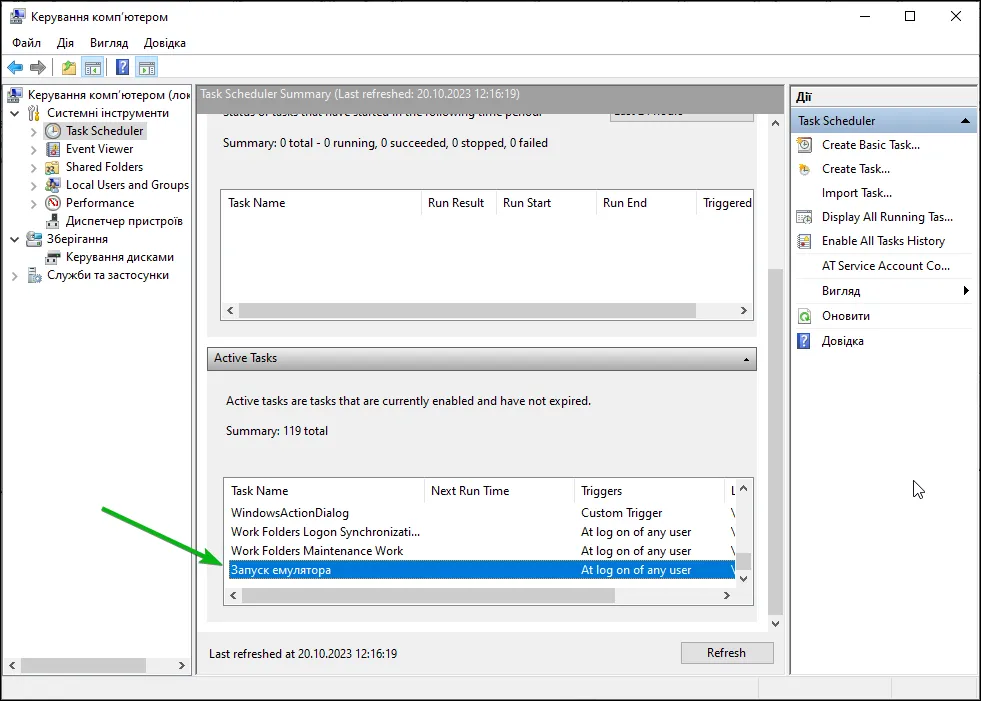
Task: Click the Run End column header
Action: click(x=646, y=203)
